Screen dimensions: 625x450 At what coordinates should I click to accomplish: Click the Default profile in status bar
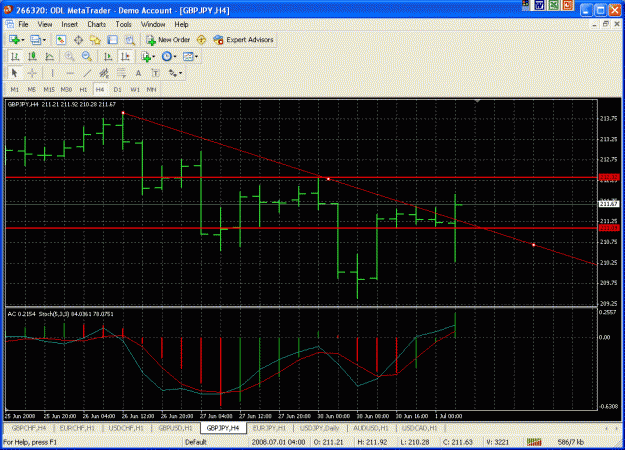click(x=196, y=442)
